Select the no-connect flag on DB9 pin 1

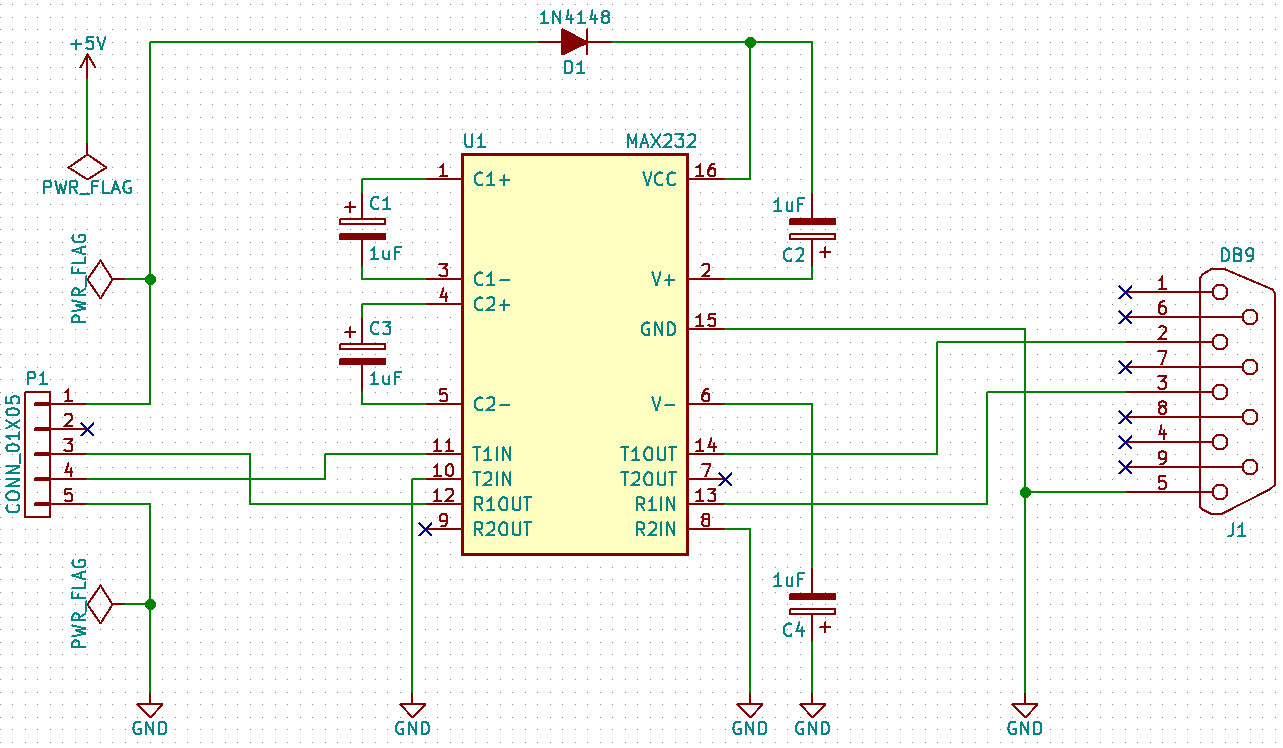[x=1125, y=292]
